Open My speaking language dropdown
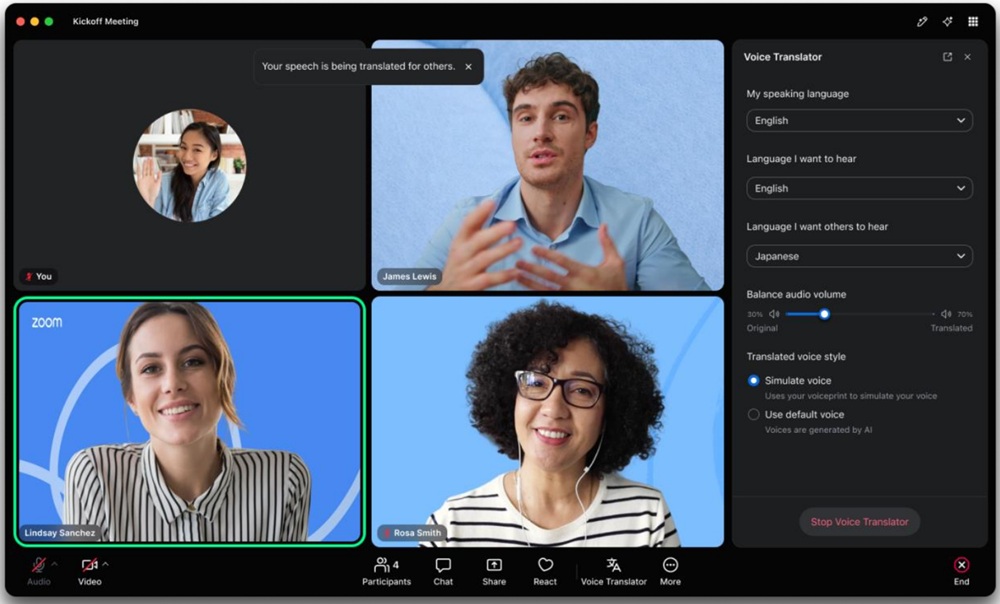 (x=859, y=121)
